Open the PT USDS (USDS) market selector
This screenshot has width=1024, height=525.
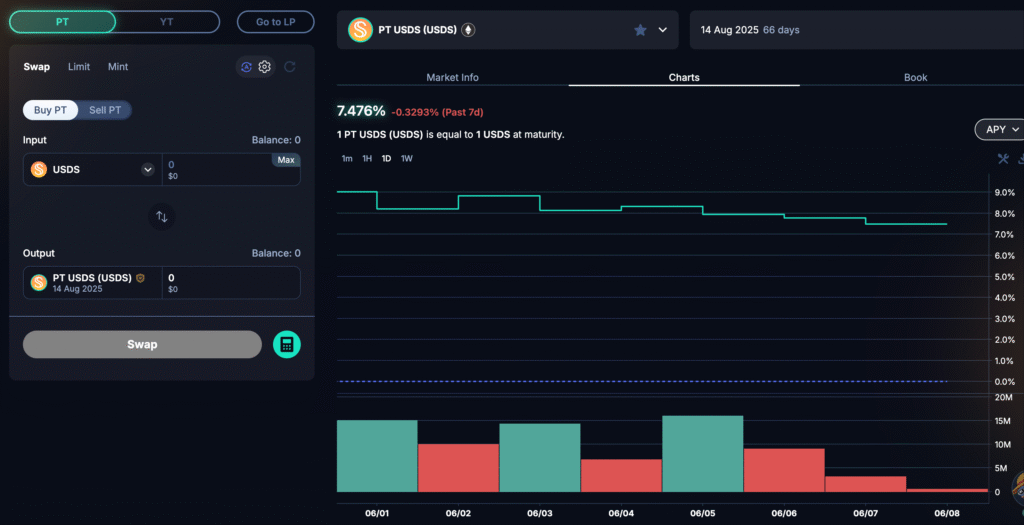click(x=507, y=30)
